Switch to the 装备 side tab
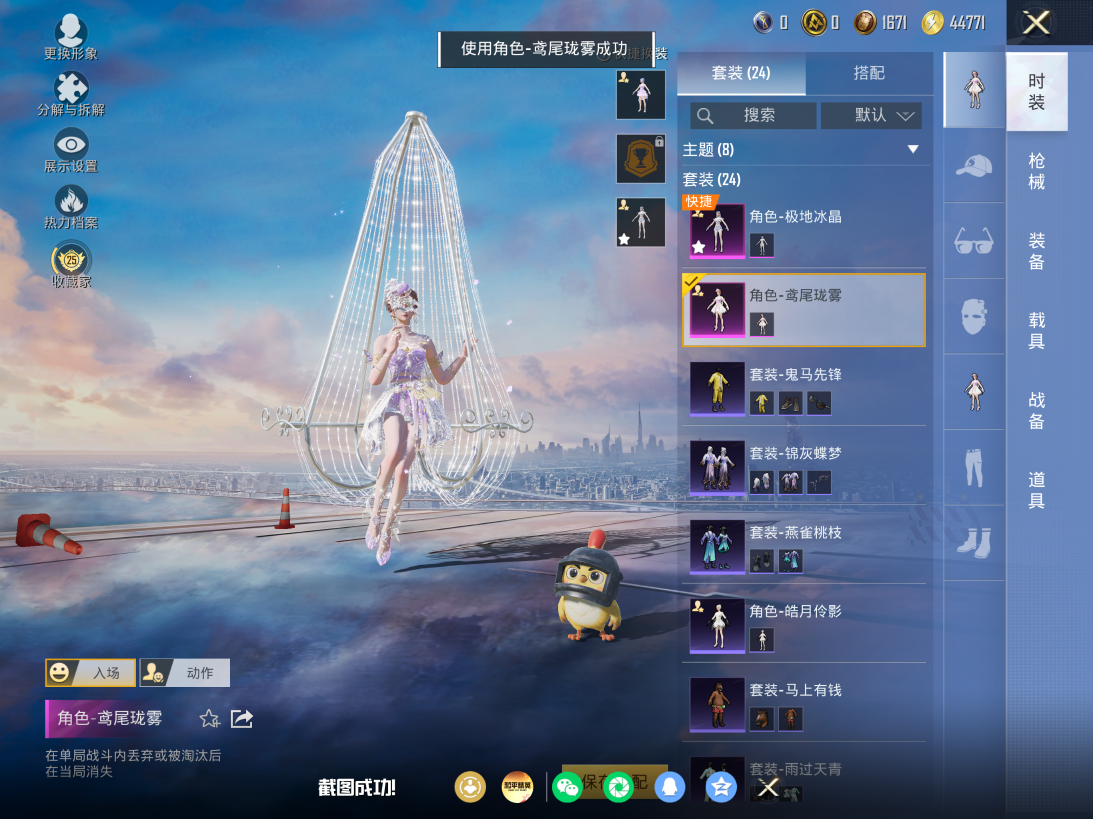Image resolution: width=1093 pixels, height=819 pixels. click(x=1037, y=251)
